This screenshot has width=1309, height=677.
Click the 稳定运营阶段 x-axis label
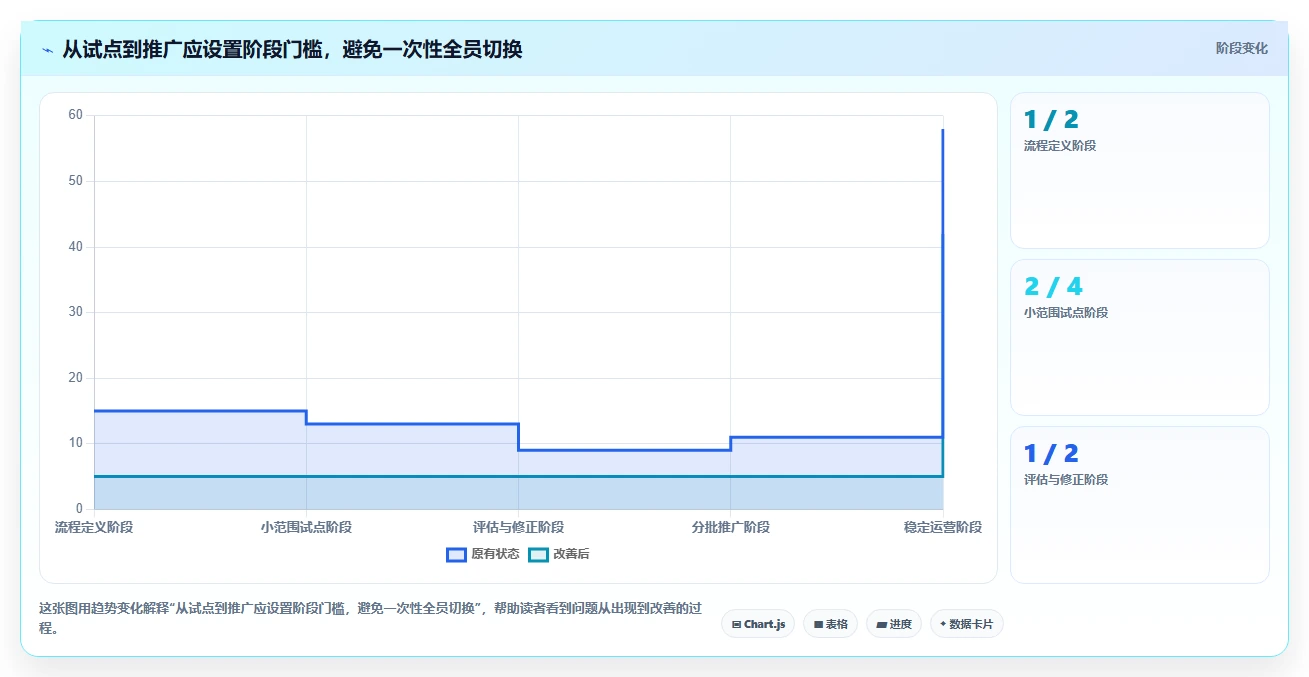point(942,527)
